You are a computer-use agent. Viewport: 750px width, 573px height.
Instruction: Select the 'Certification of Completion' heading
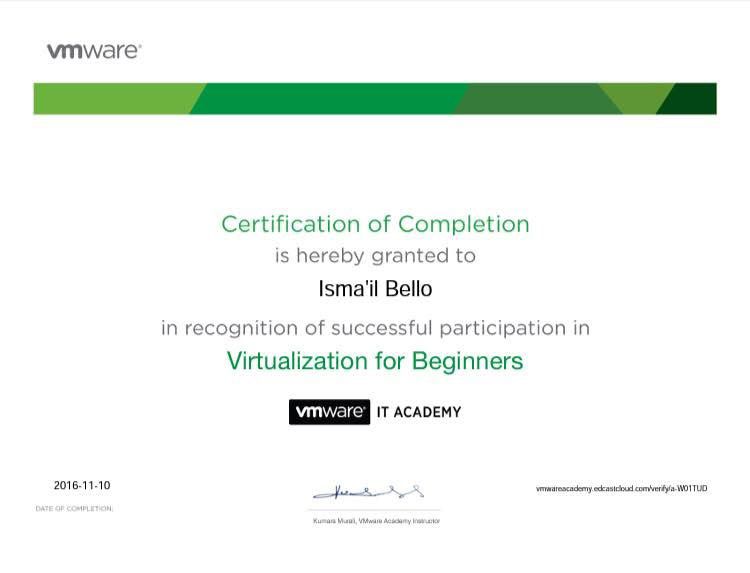click(375, 224)
